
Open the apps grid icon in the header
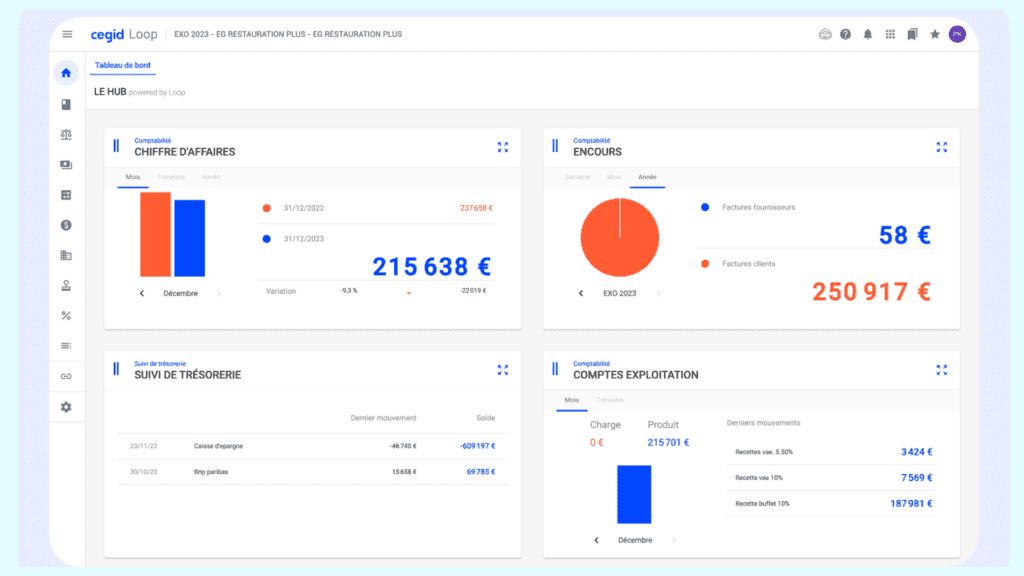890,34
